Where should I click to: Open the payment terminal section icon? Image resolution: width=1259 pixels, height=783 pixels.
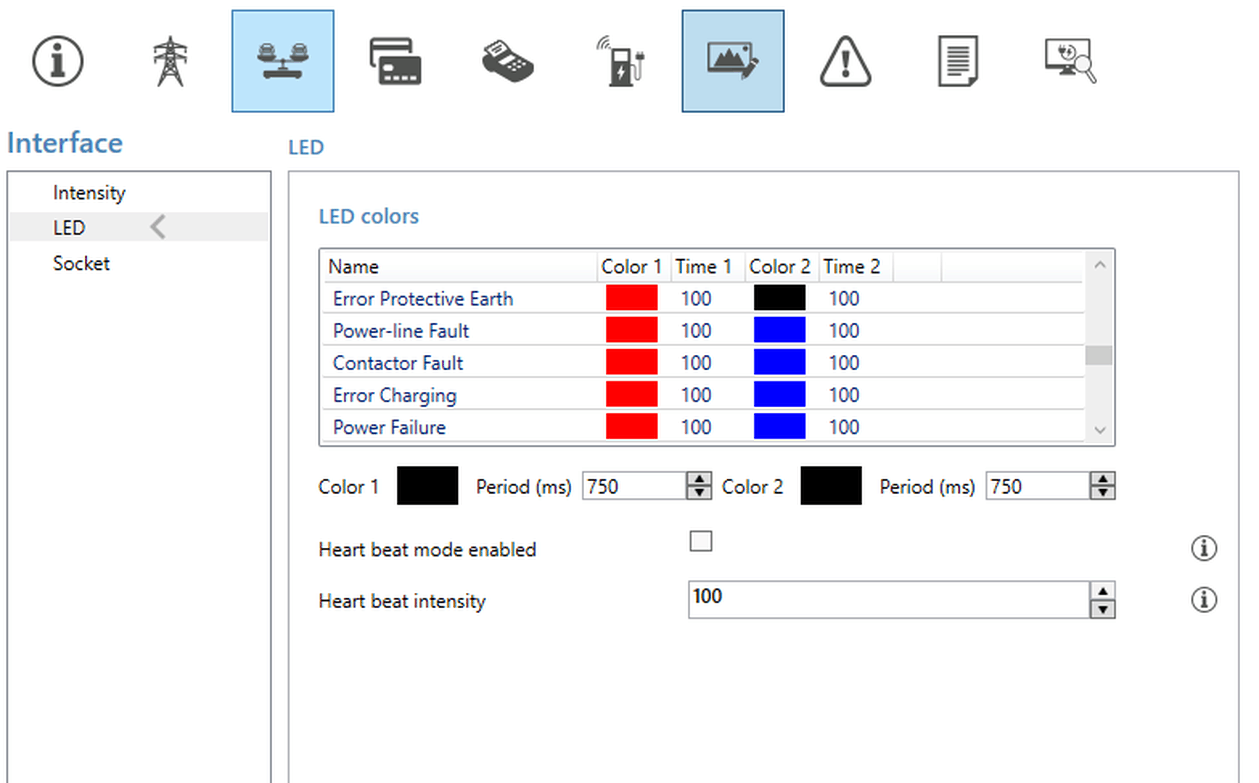point(508,61)
